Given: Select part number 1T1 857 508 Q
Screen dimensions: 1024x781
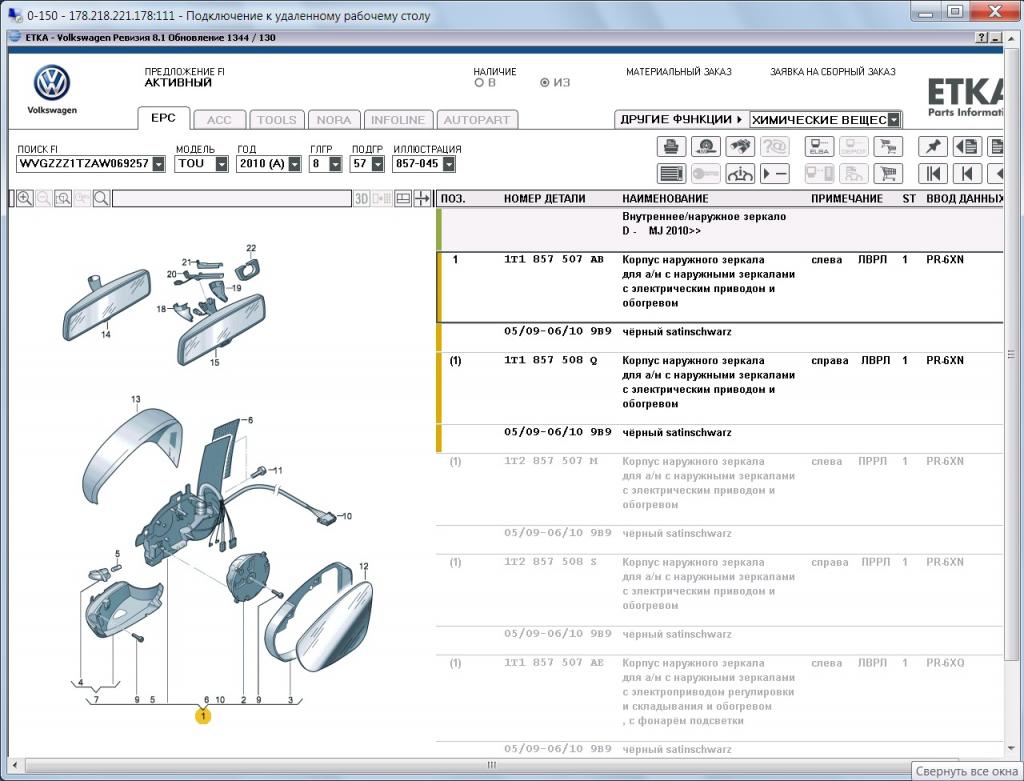Looking at the screenshot, I should [551, 360].
